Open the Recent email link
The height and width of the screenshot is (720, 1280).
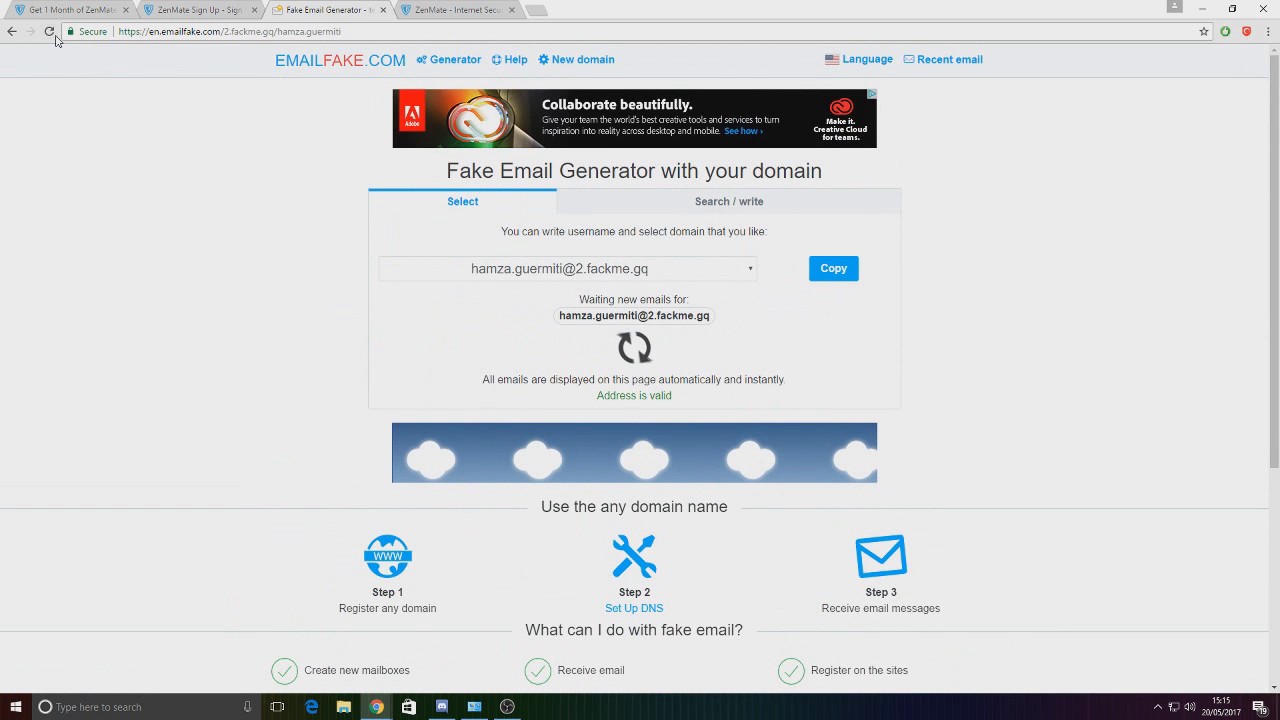943,60
